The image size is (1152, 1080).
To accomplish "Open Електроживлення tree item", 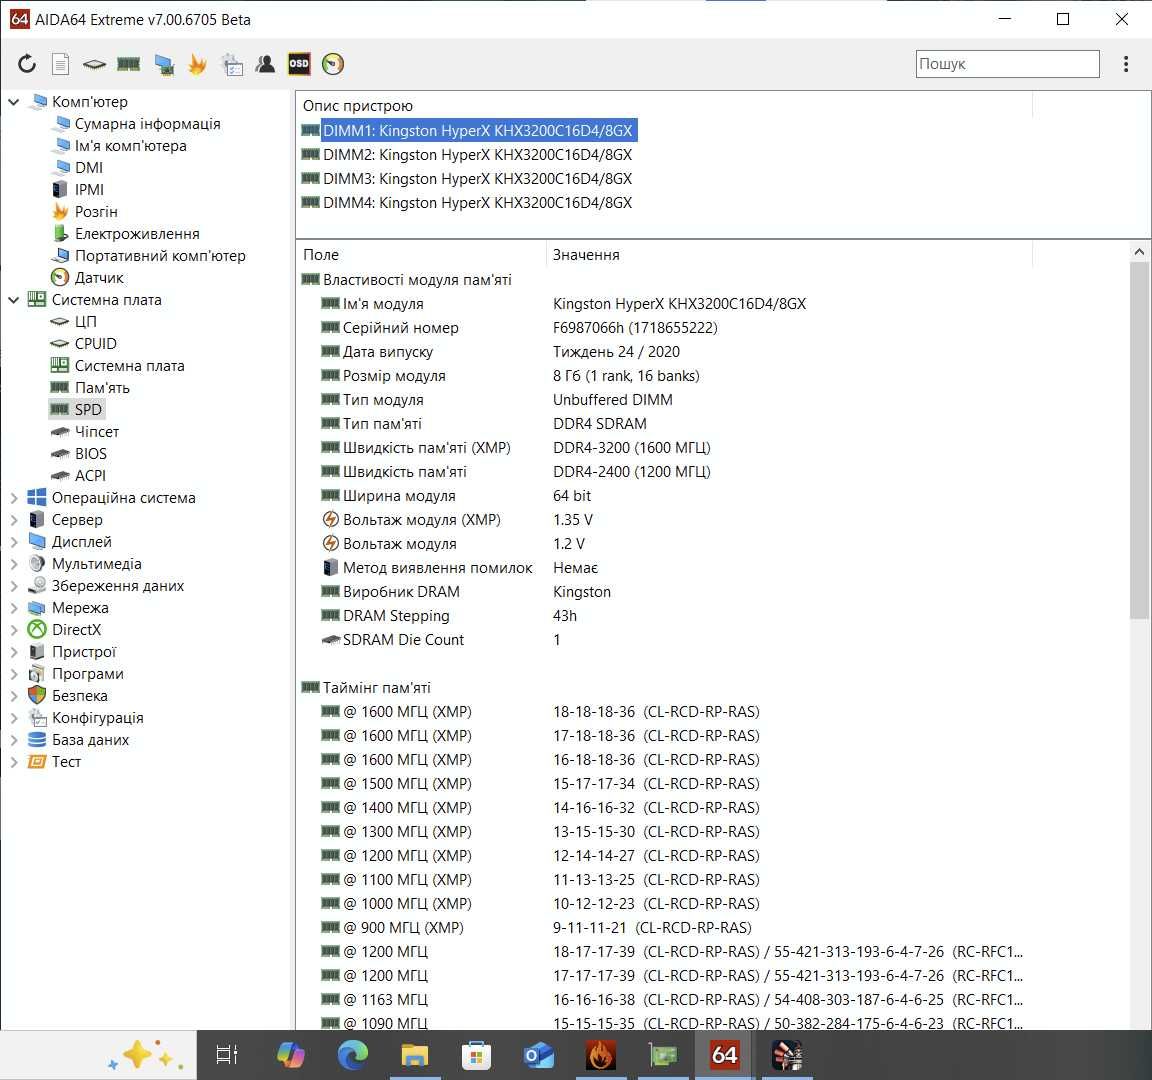I will 137,234.
